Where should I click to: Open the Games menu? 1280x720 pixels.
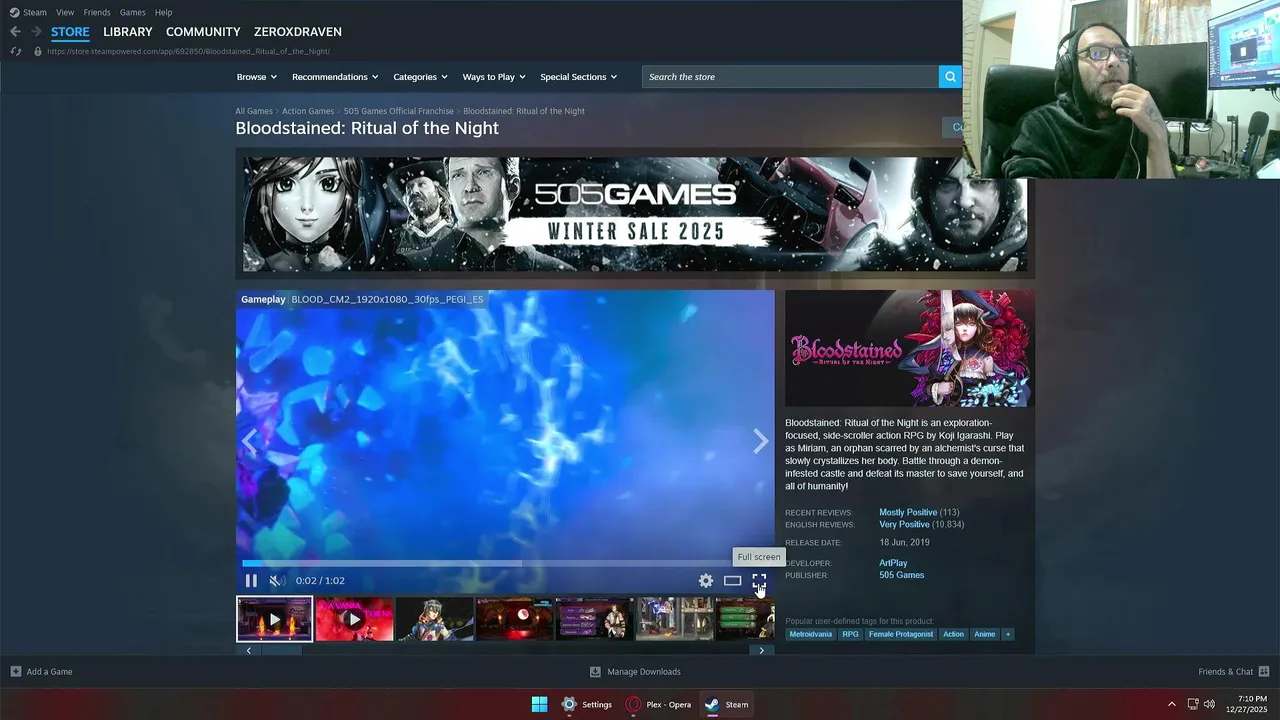pyautogui.click(x=133, y=12)
